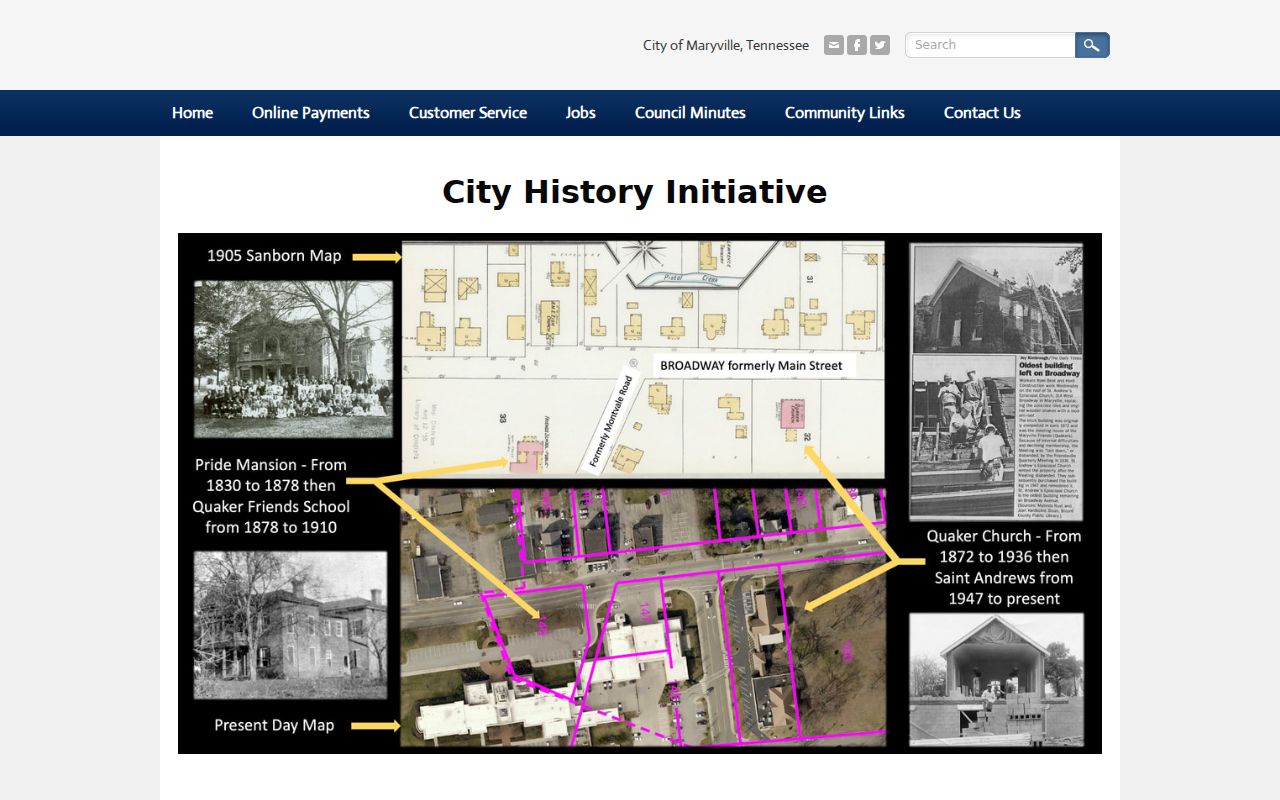Open the Facebook icon link
The image size is (1280, 800).
[x=857, y=45]
